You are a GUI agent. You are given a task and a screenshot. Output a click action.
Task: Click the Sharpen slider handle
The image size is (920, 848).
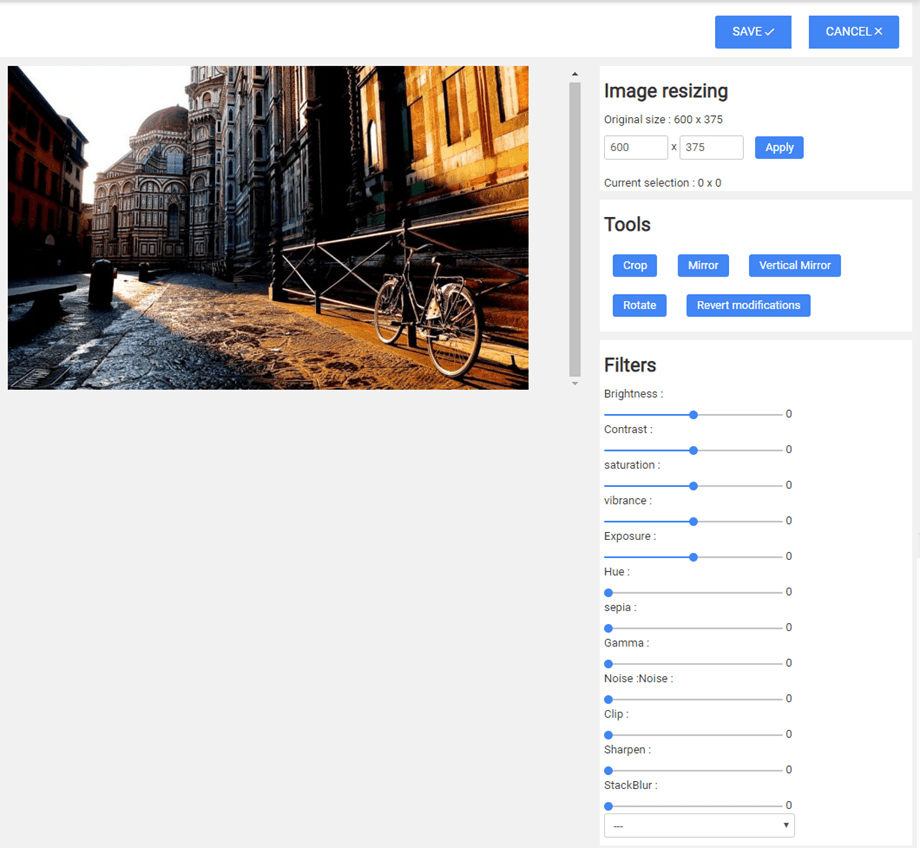coord(608,770)
